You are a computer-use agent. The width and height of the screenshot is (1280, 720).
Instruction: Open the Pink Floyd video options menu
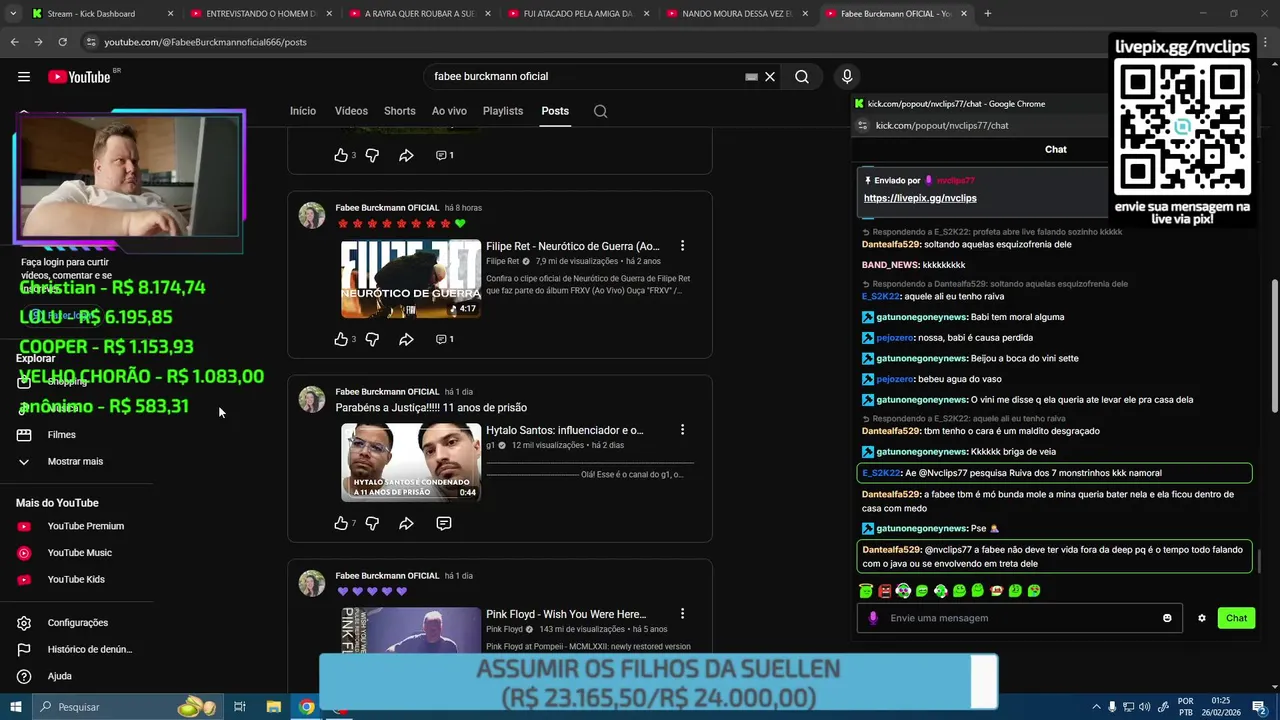point(682,614)
